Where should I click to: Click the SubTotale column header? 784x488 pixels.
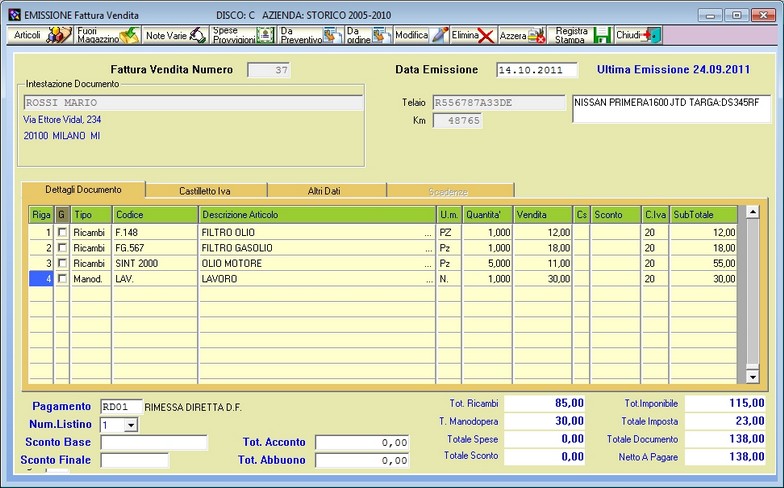tap(704, 214)
